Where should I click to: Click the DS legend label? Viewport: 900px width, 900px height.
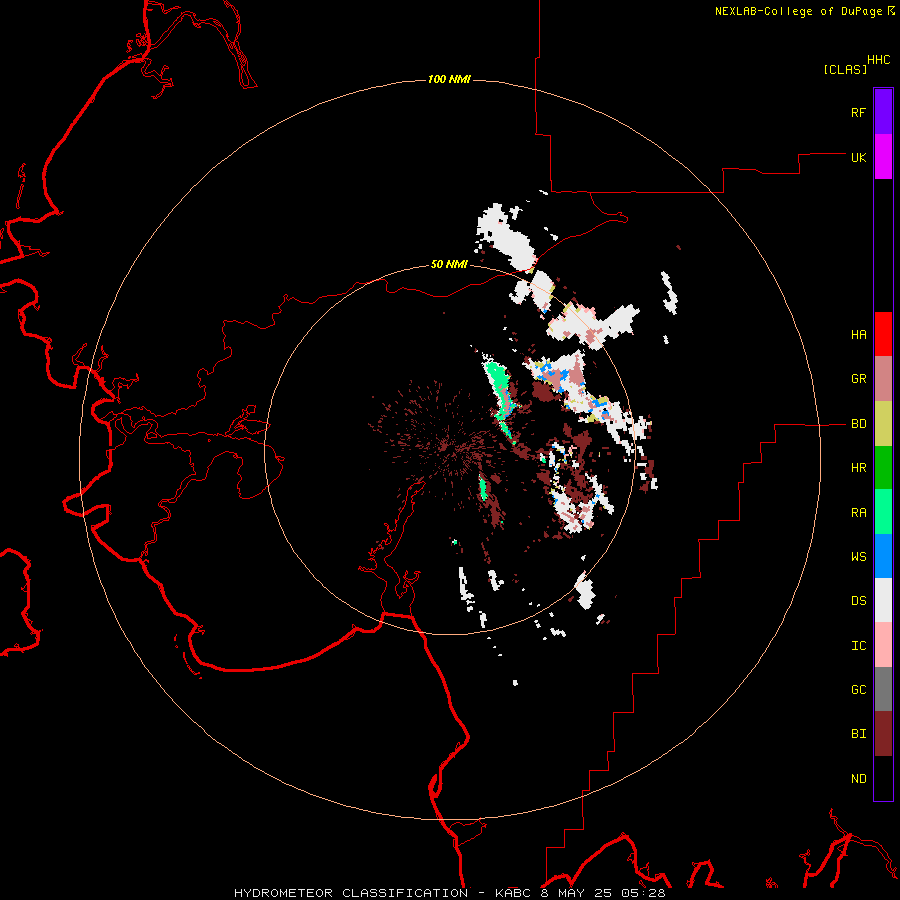click(858, 601)
